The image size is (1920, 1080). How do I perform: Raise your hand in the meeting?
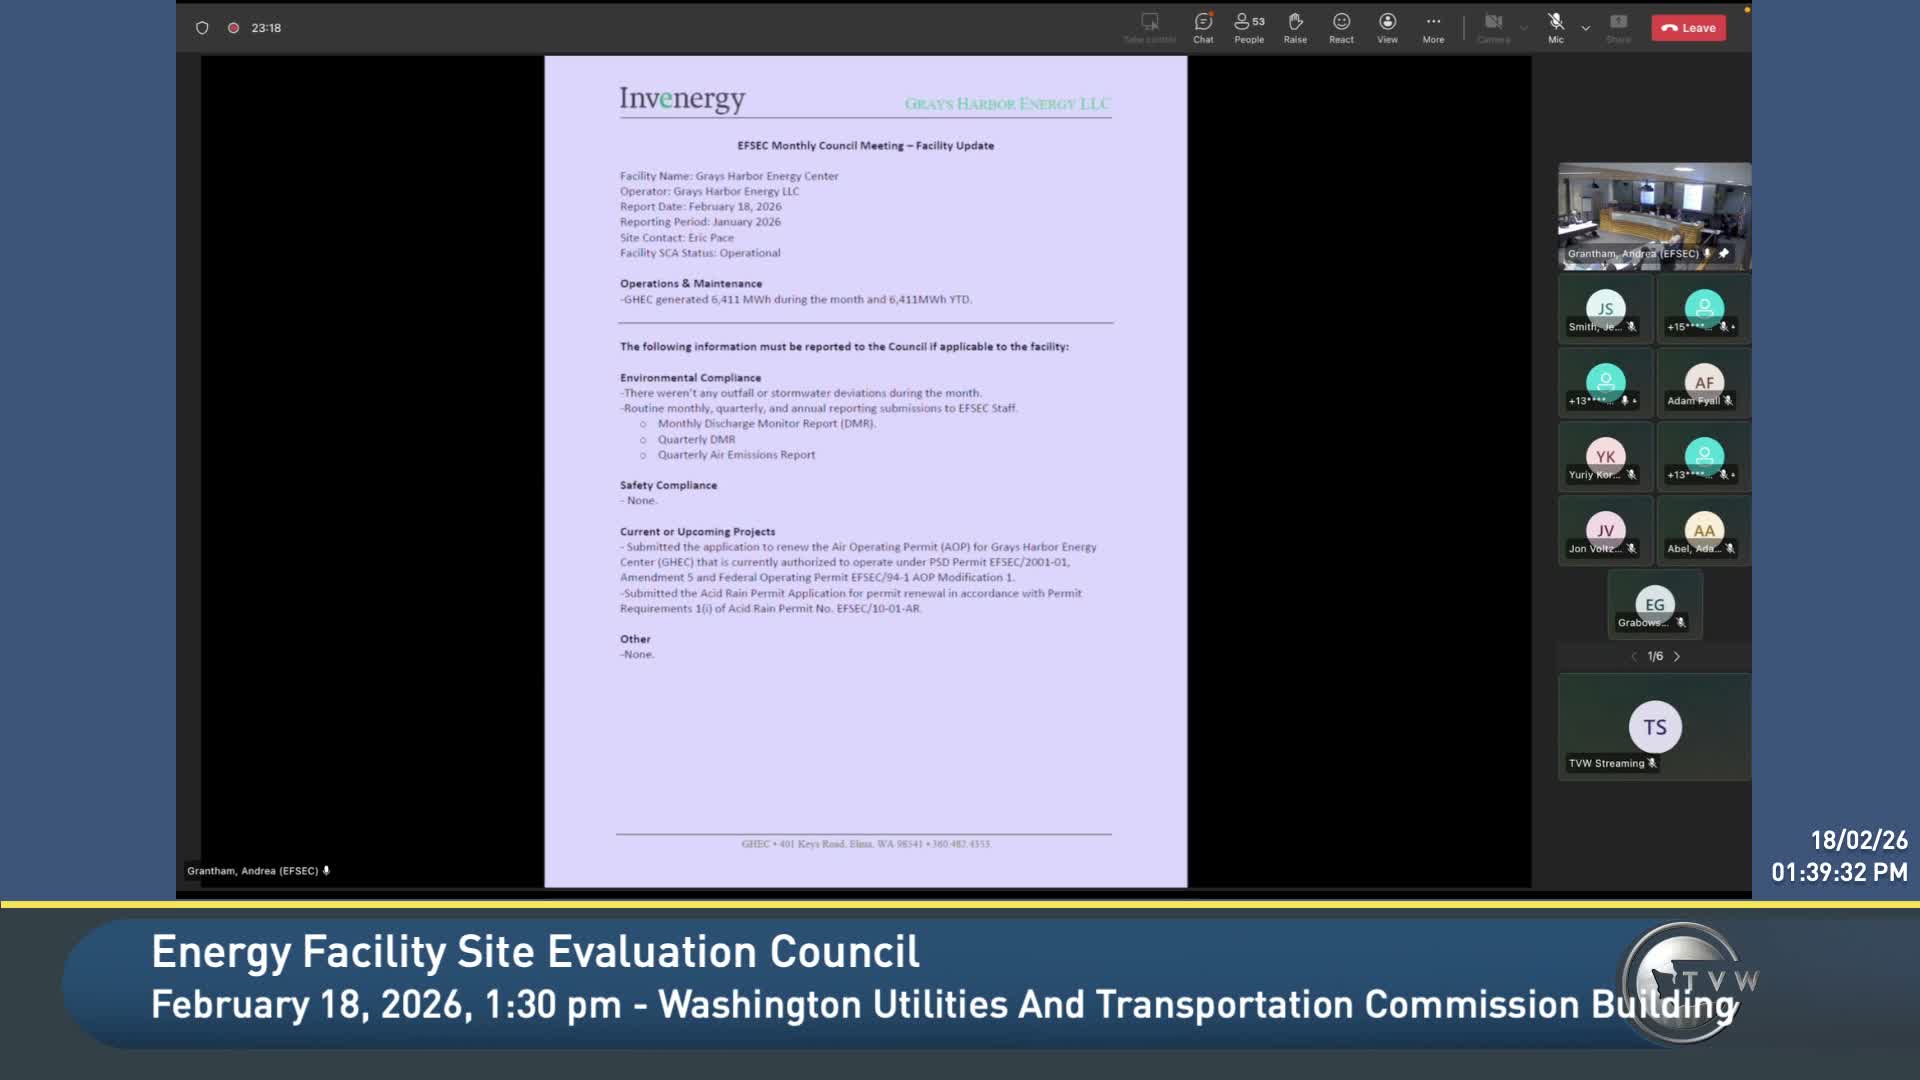1295,27
